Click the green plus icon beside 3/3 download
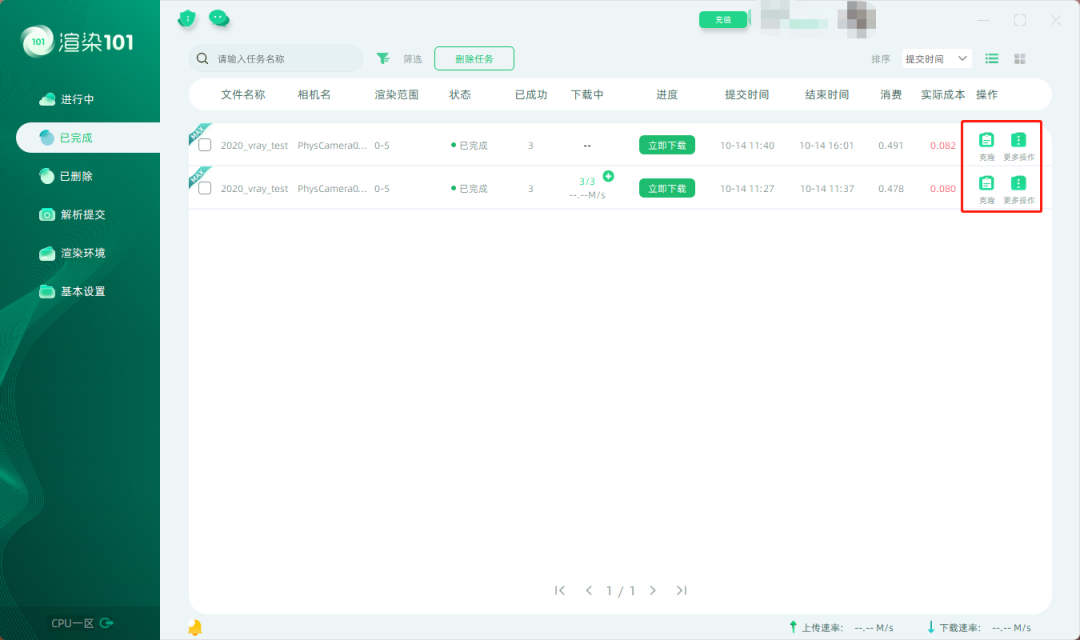1080x640 pixels. coord(608,177)
